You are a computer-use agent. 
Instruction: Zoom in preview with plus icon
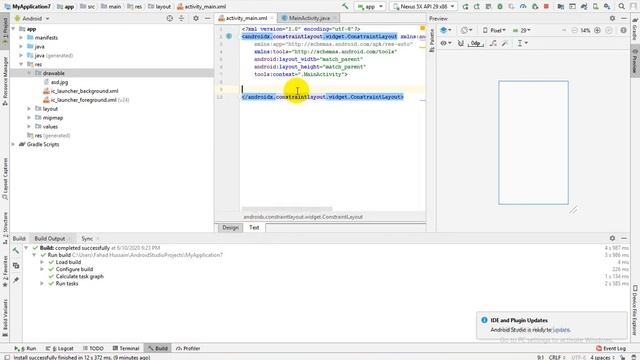coord(597,30)
